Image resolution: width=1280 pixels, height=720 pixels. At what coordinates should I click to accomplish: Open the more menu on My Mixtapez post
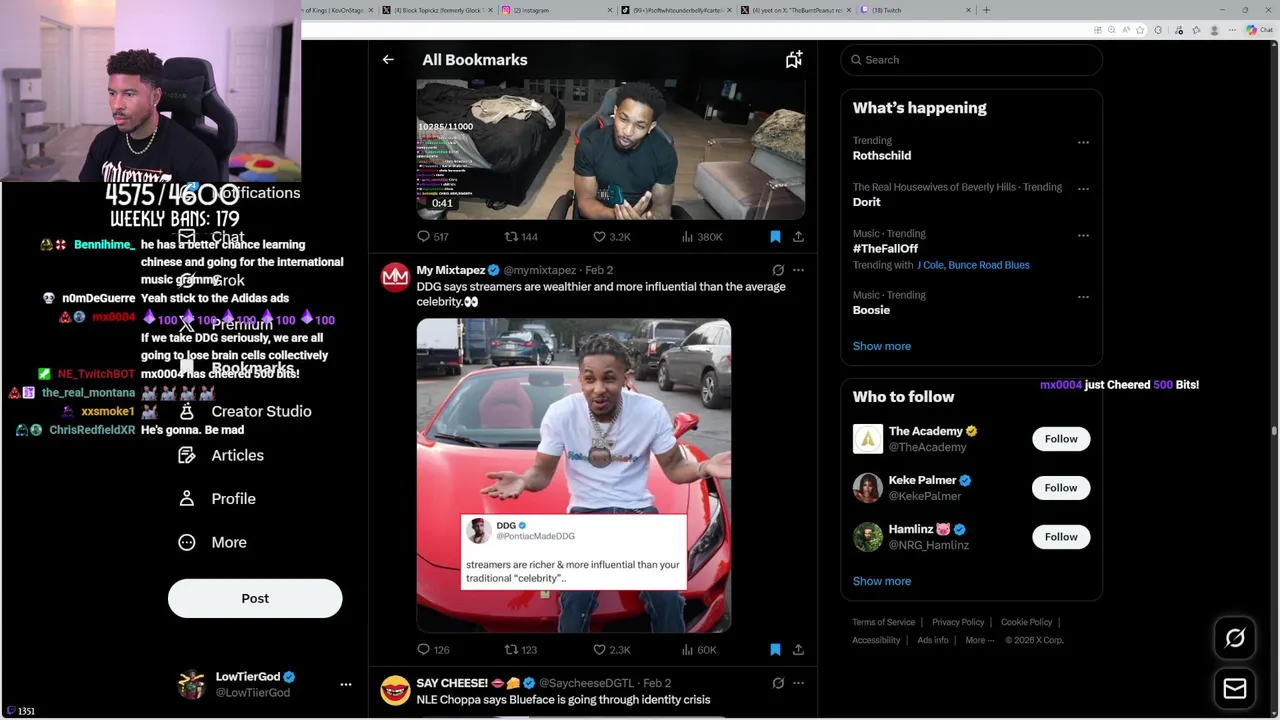pos(798,270)
